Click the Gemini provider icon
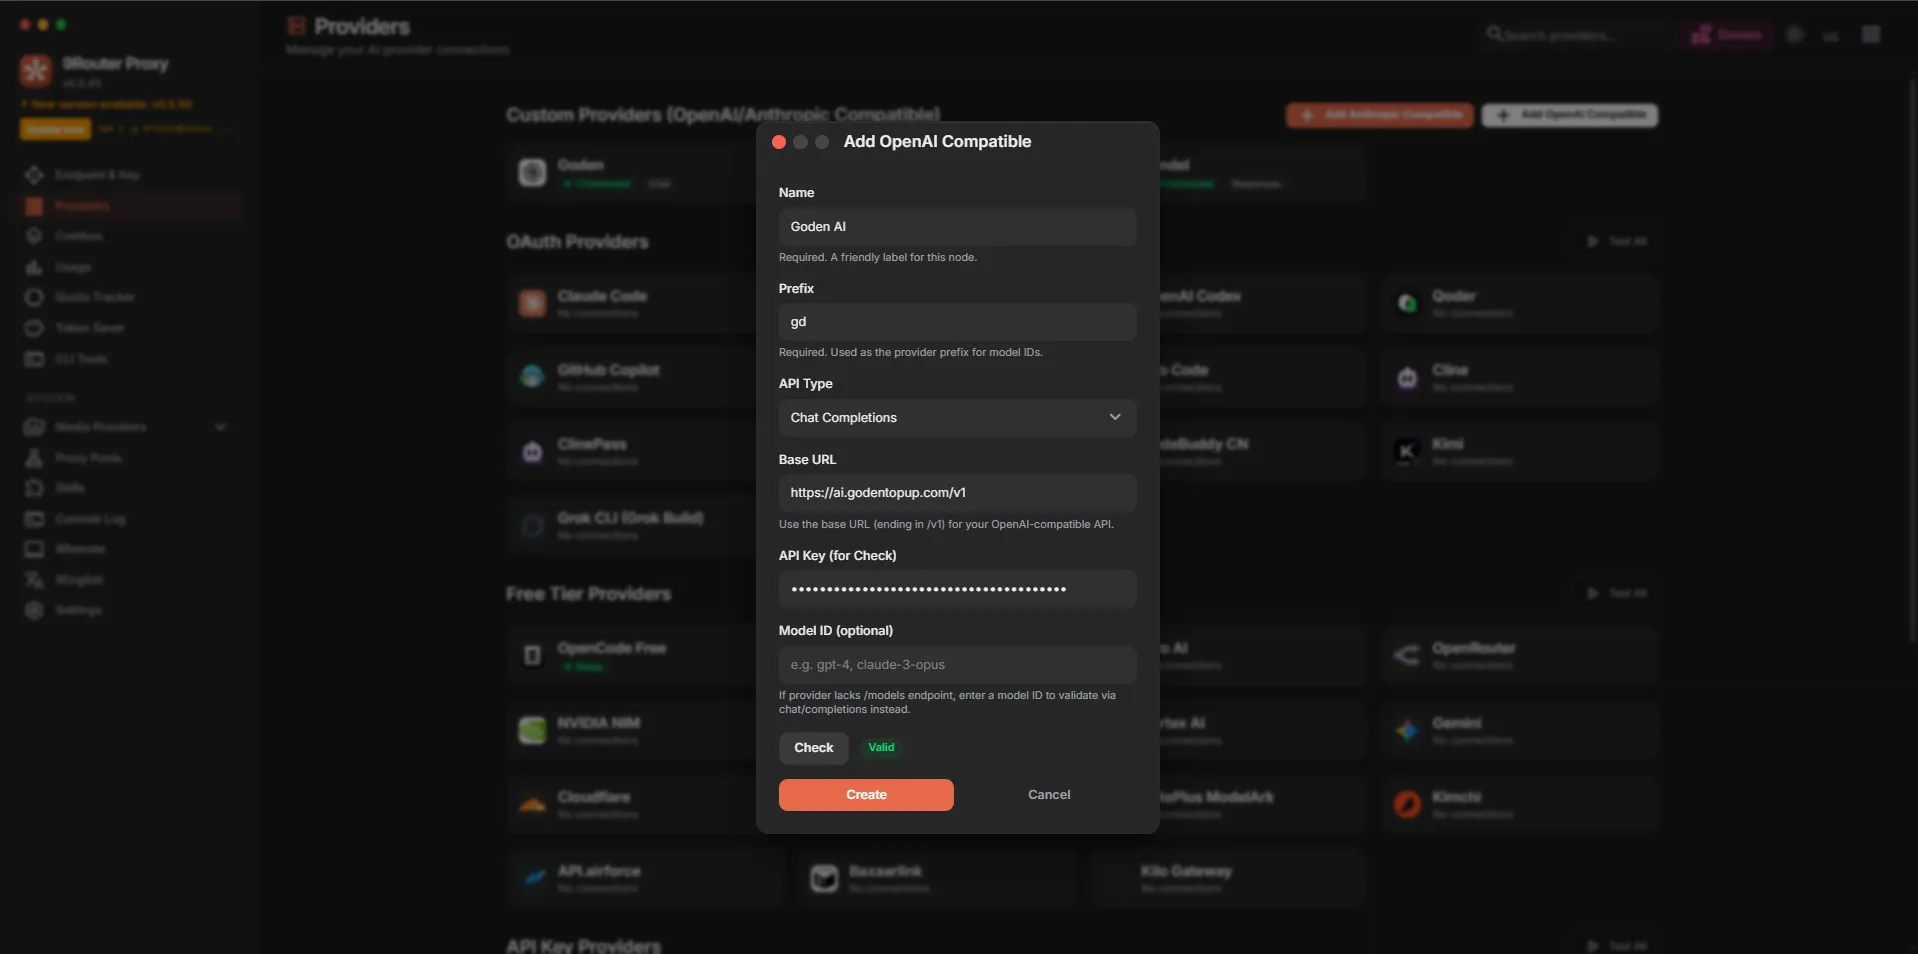The height and width of the screenshot is (954, 1918). point(1407,730)
